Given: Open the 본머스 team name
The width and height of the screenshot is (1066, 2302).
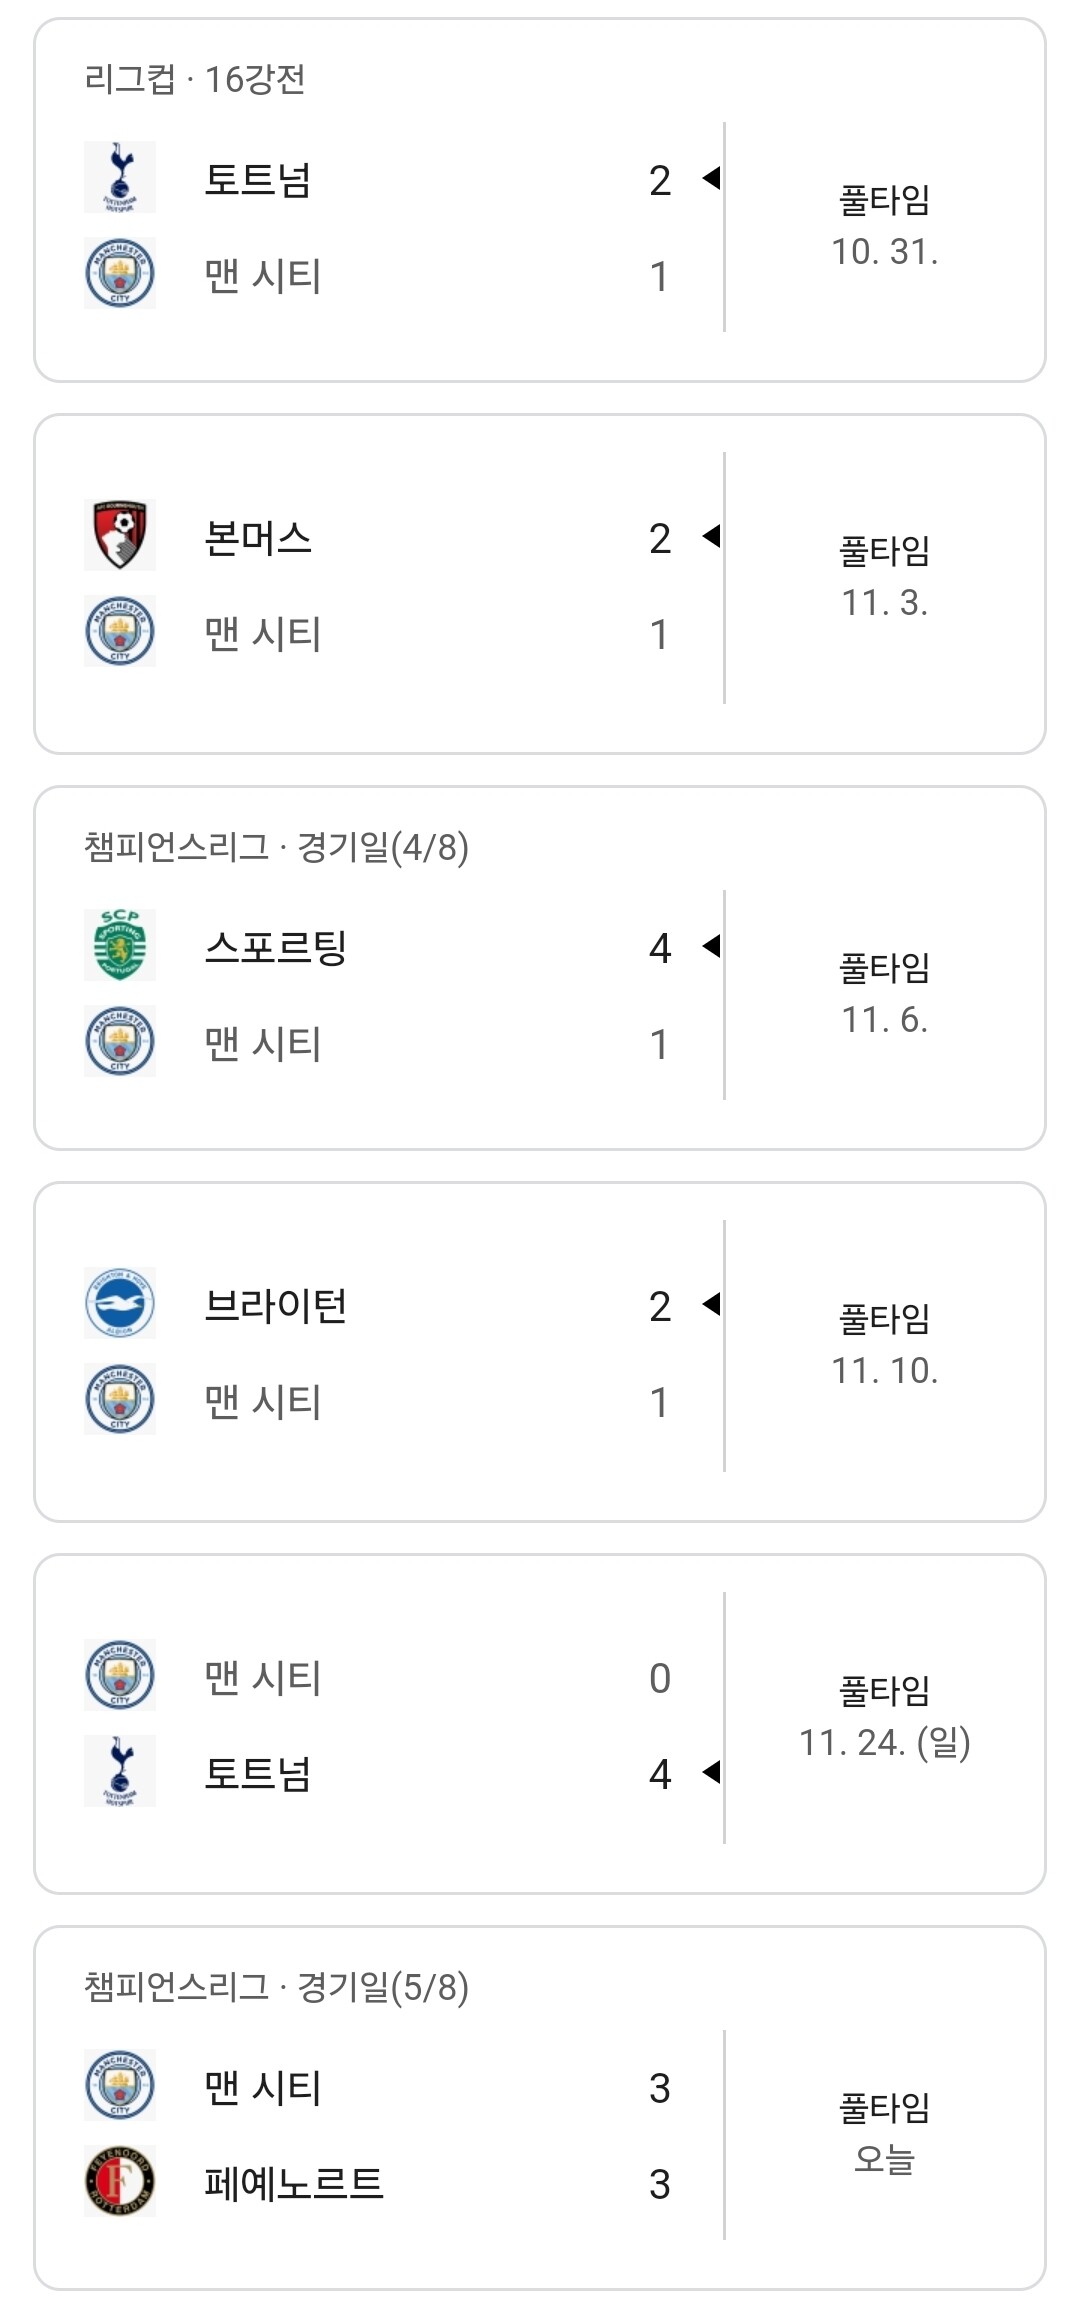Looking at the screenshot, I should pyautogui.click(x=258, y=538).
